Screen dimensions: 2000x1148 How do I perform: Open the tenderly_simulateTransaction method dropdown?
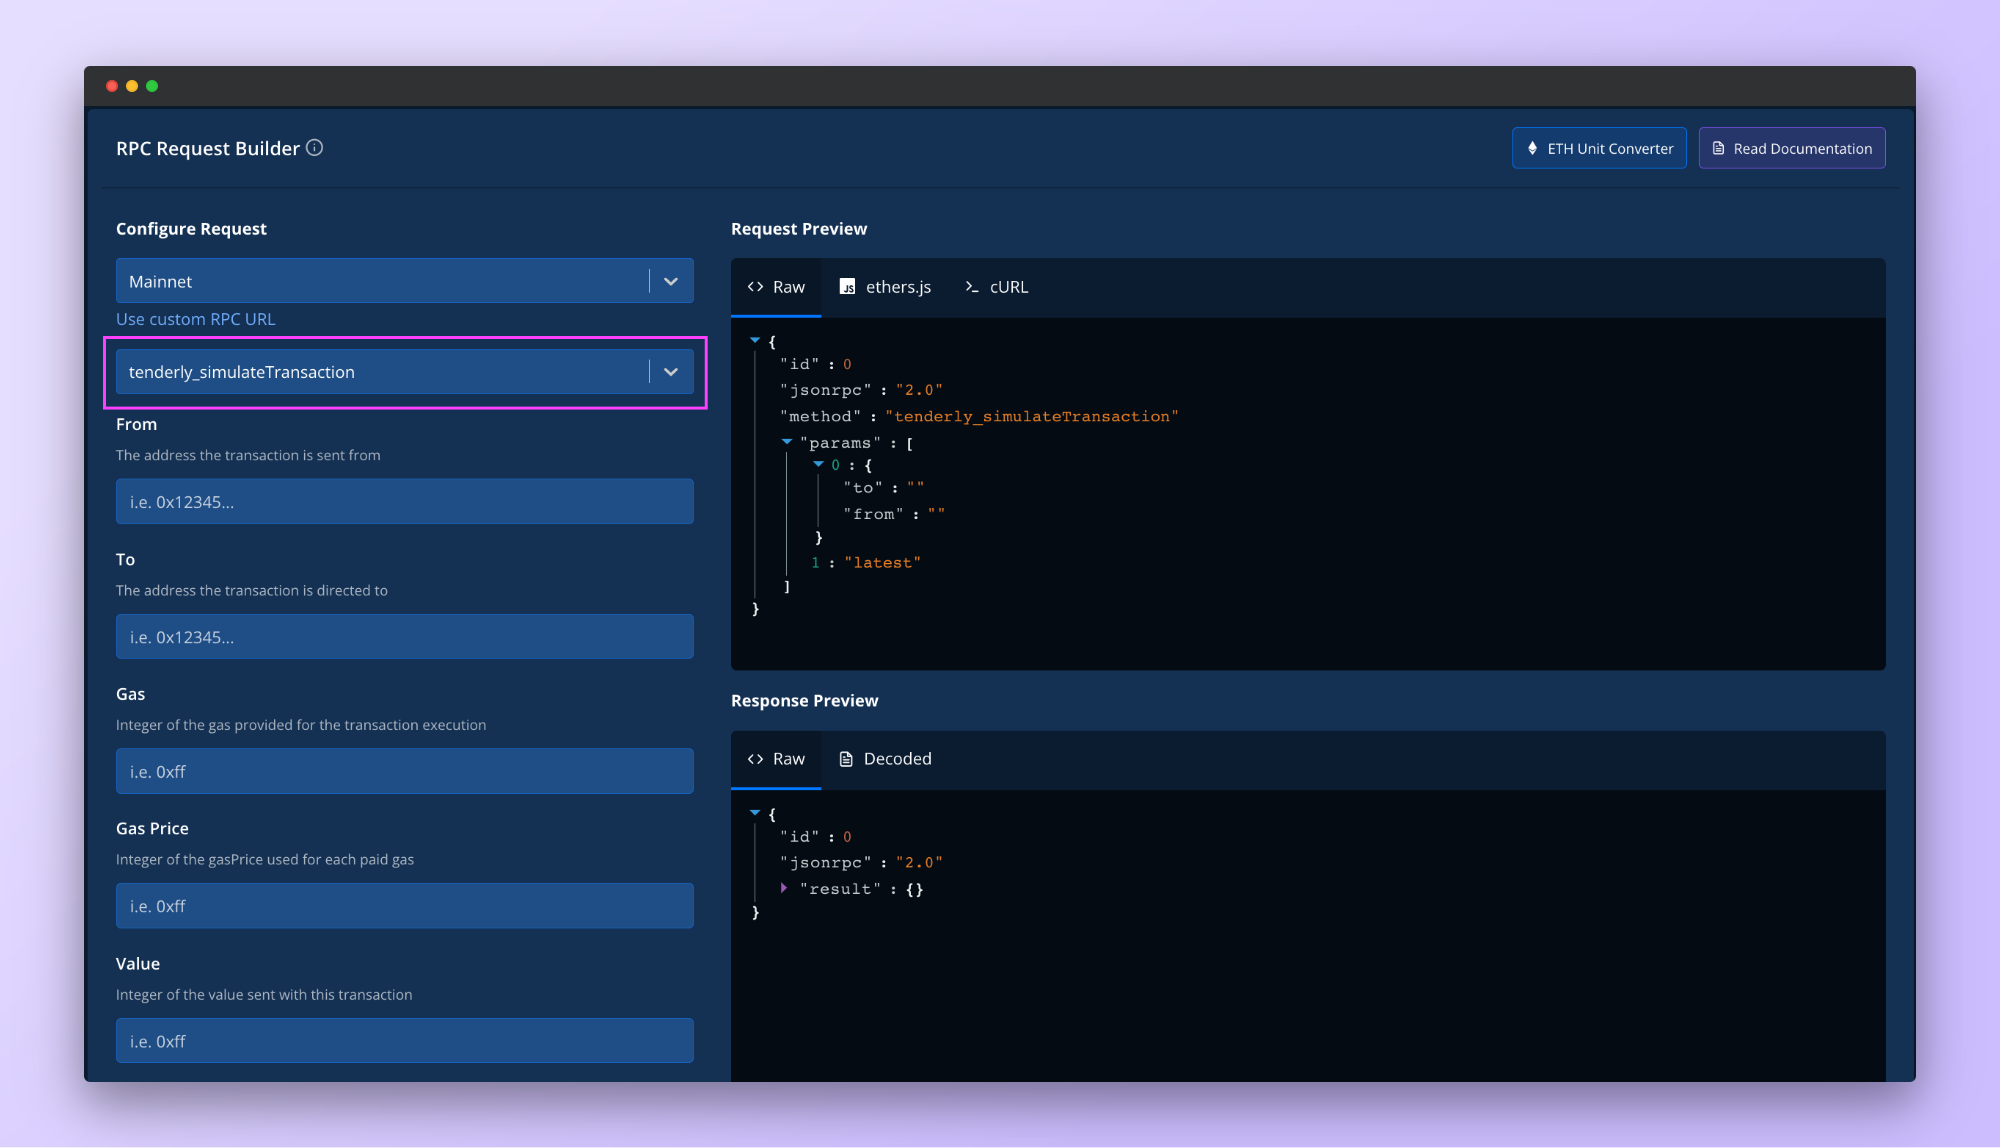pyautogui.click(x=670, y=372)
